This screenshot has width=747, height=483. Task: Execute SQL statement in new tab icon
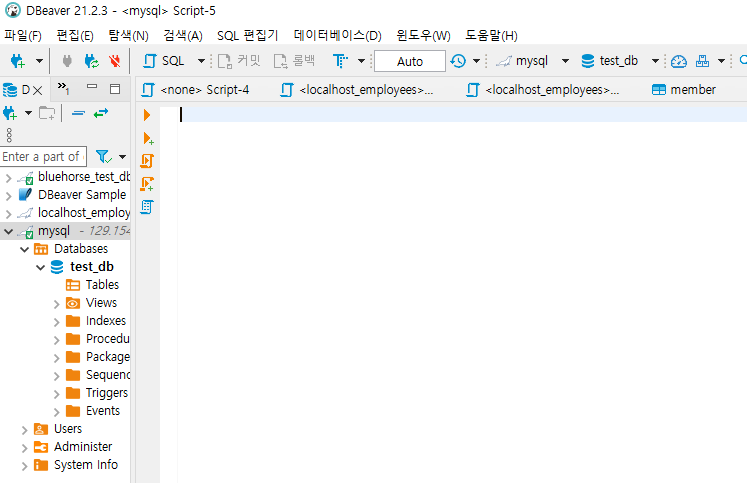coord(148,138)
